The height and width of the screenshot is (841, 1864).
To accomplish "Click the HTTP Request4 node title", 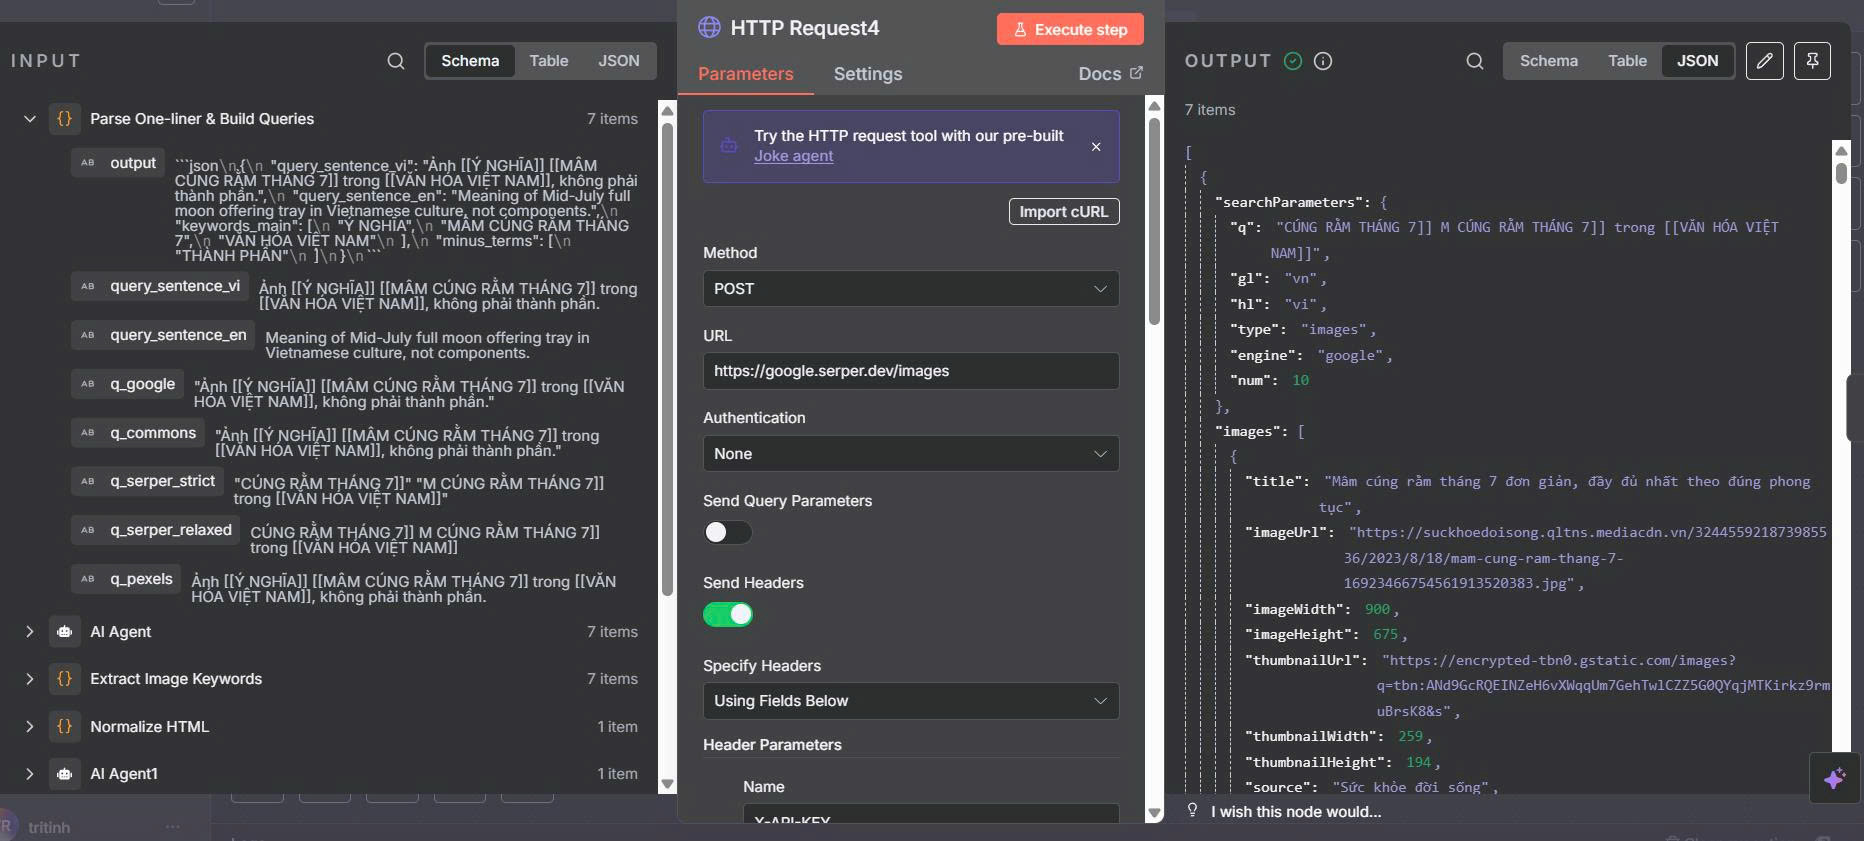I will [x=804, y=28].
